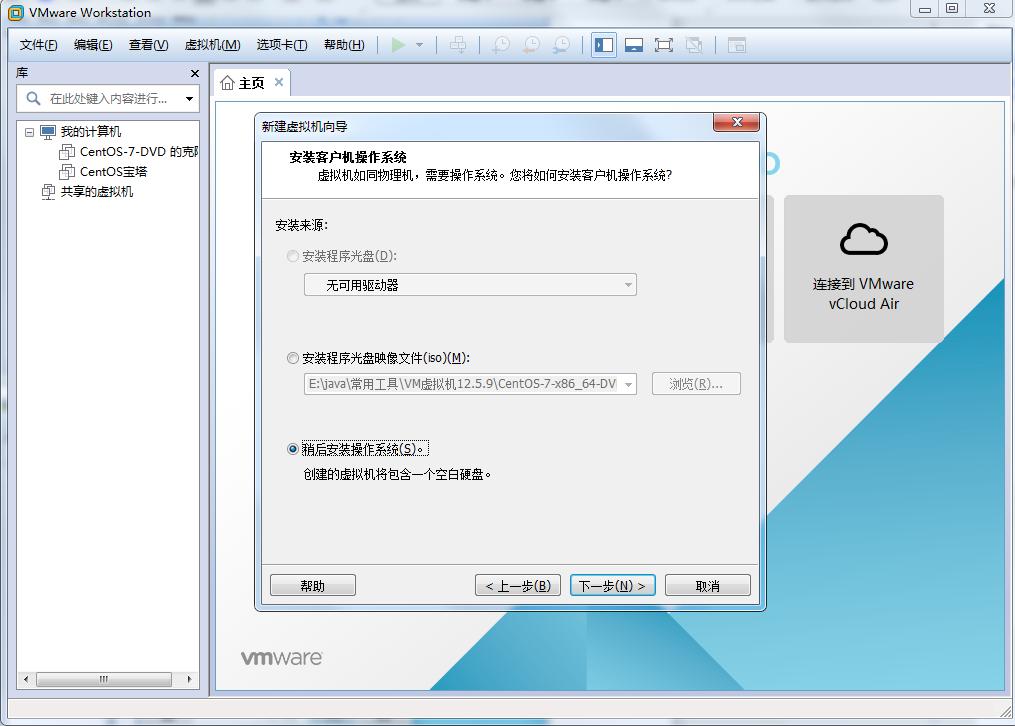
Task: Click the Unity mode toolbar icon
Action: (694, 45)
